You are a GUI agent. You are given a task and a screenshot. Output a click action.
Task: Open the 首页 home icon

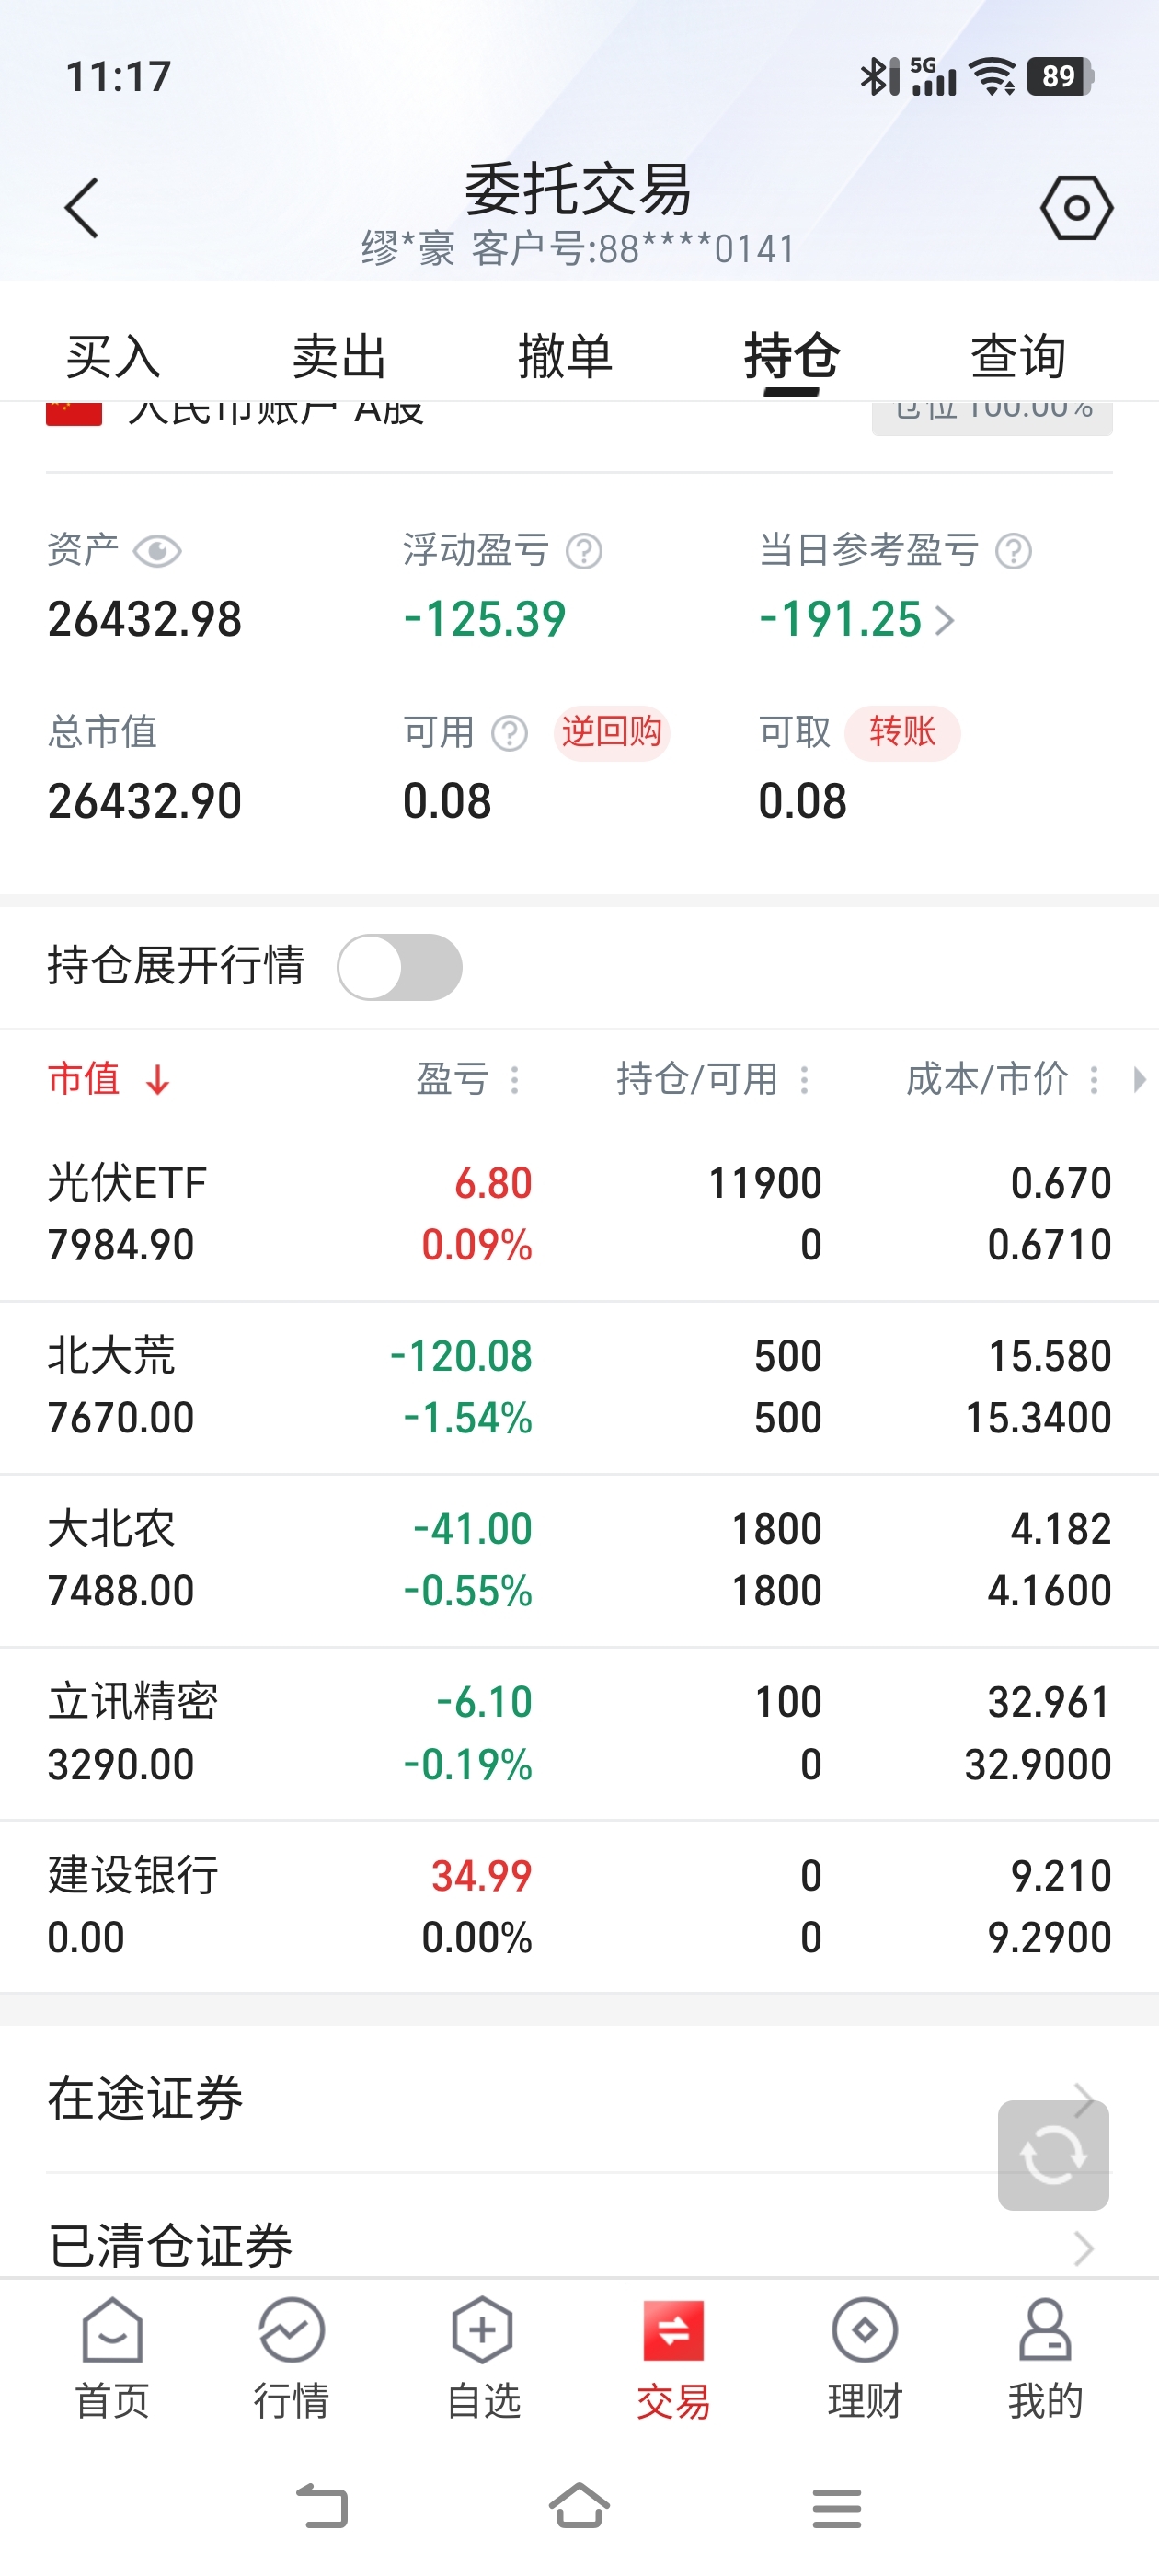(x=112, y=2359)
